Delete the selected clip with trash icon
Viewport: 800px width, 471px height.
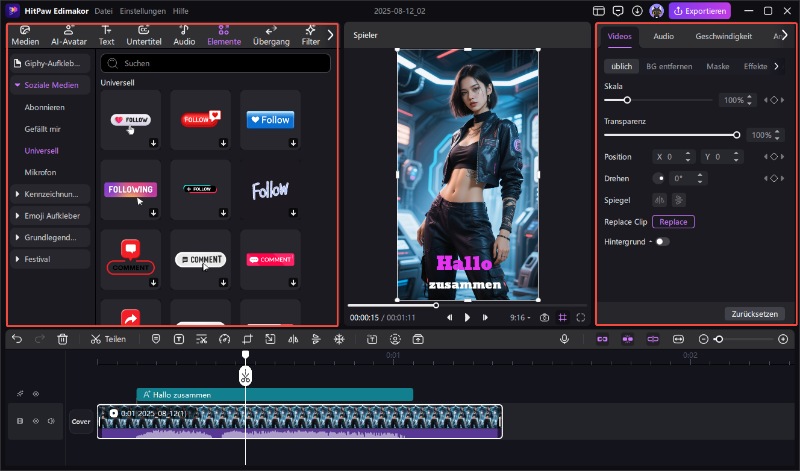(x=62, y=339)
